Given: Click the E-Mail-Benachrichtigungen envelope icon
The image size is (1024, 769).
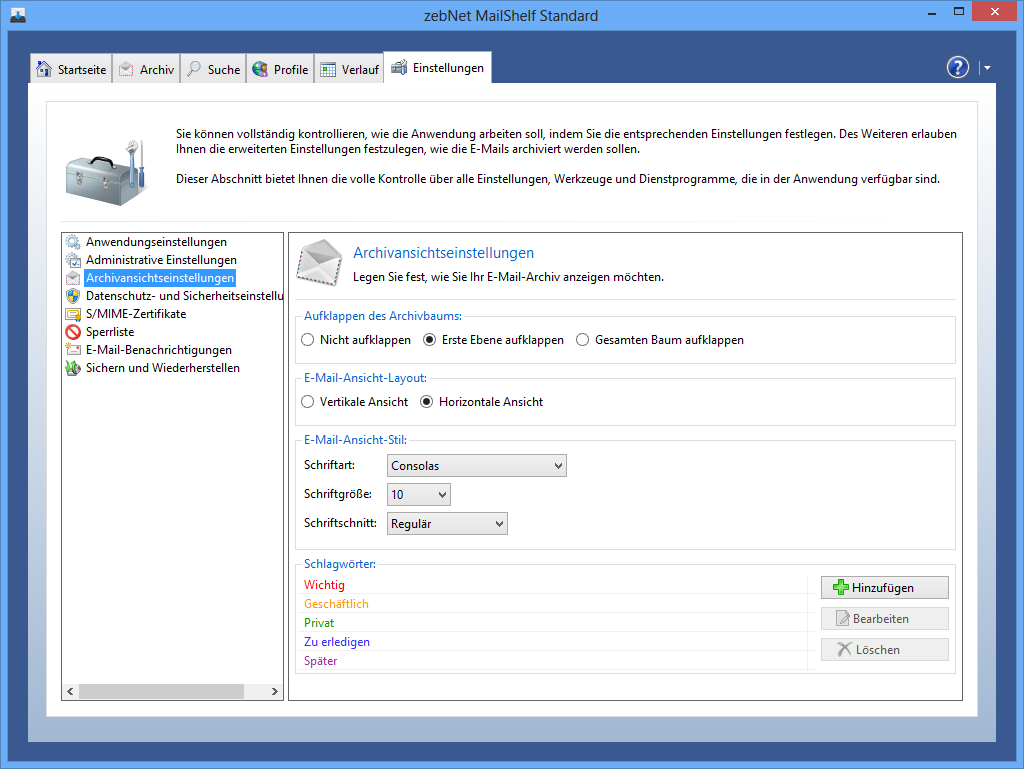Looking at the screenshot, I should (x=73, y=350).
